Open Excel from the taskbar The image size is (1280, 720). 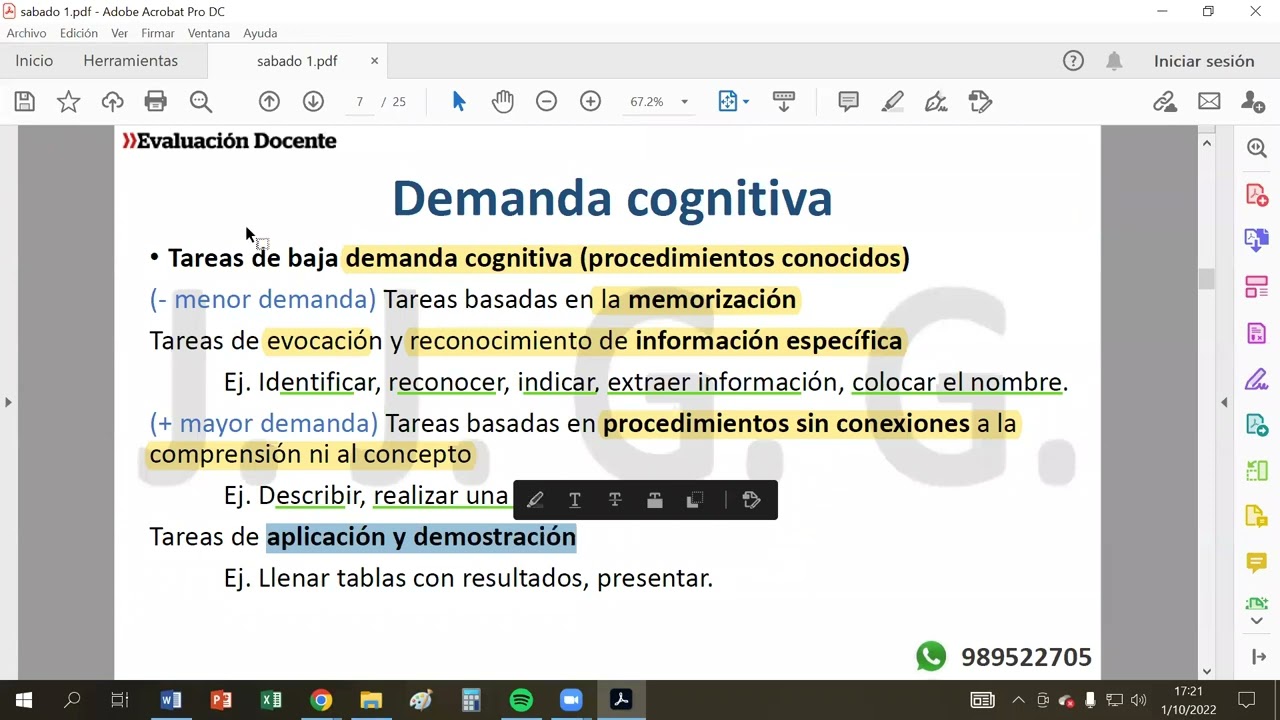click(271, 700)
